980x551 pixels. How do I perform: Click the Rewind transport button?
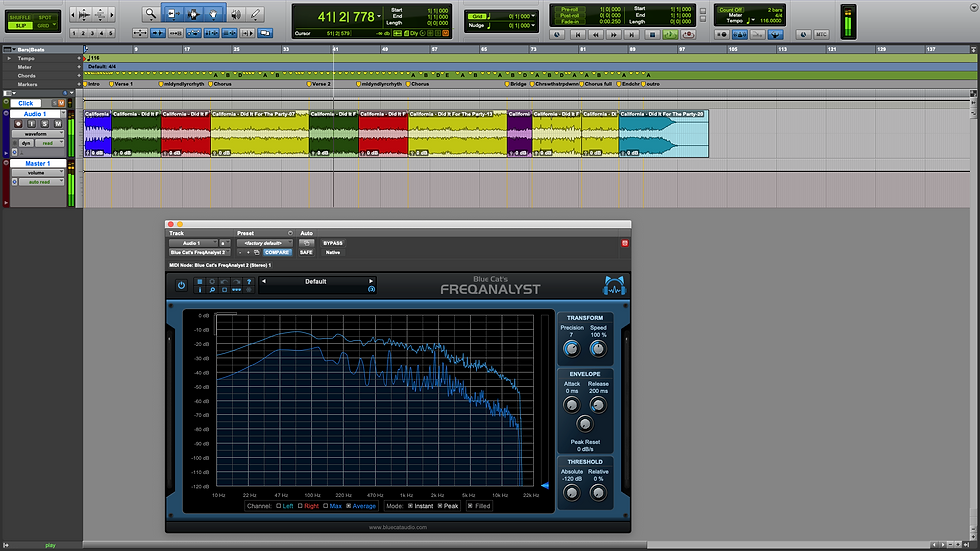point(596,34)
